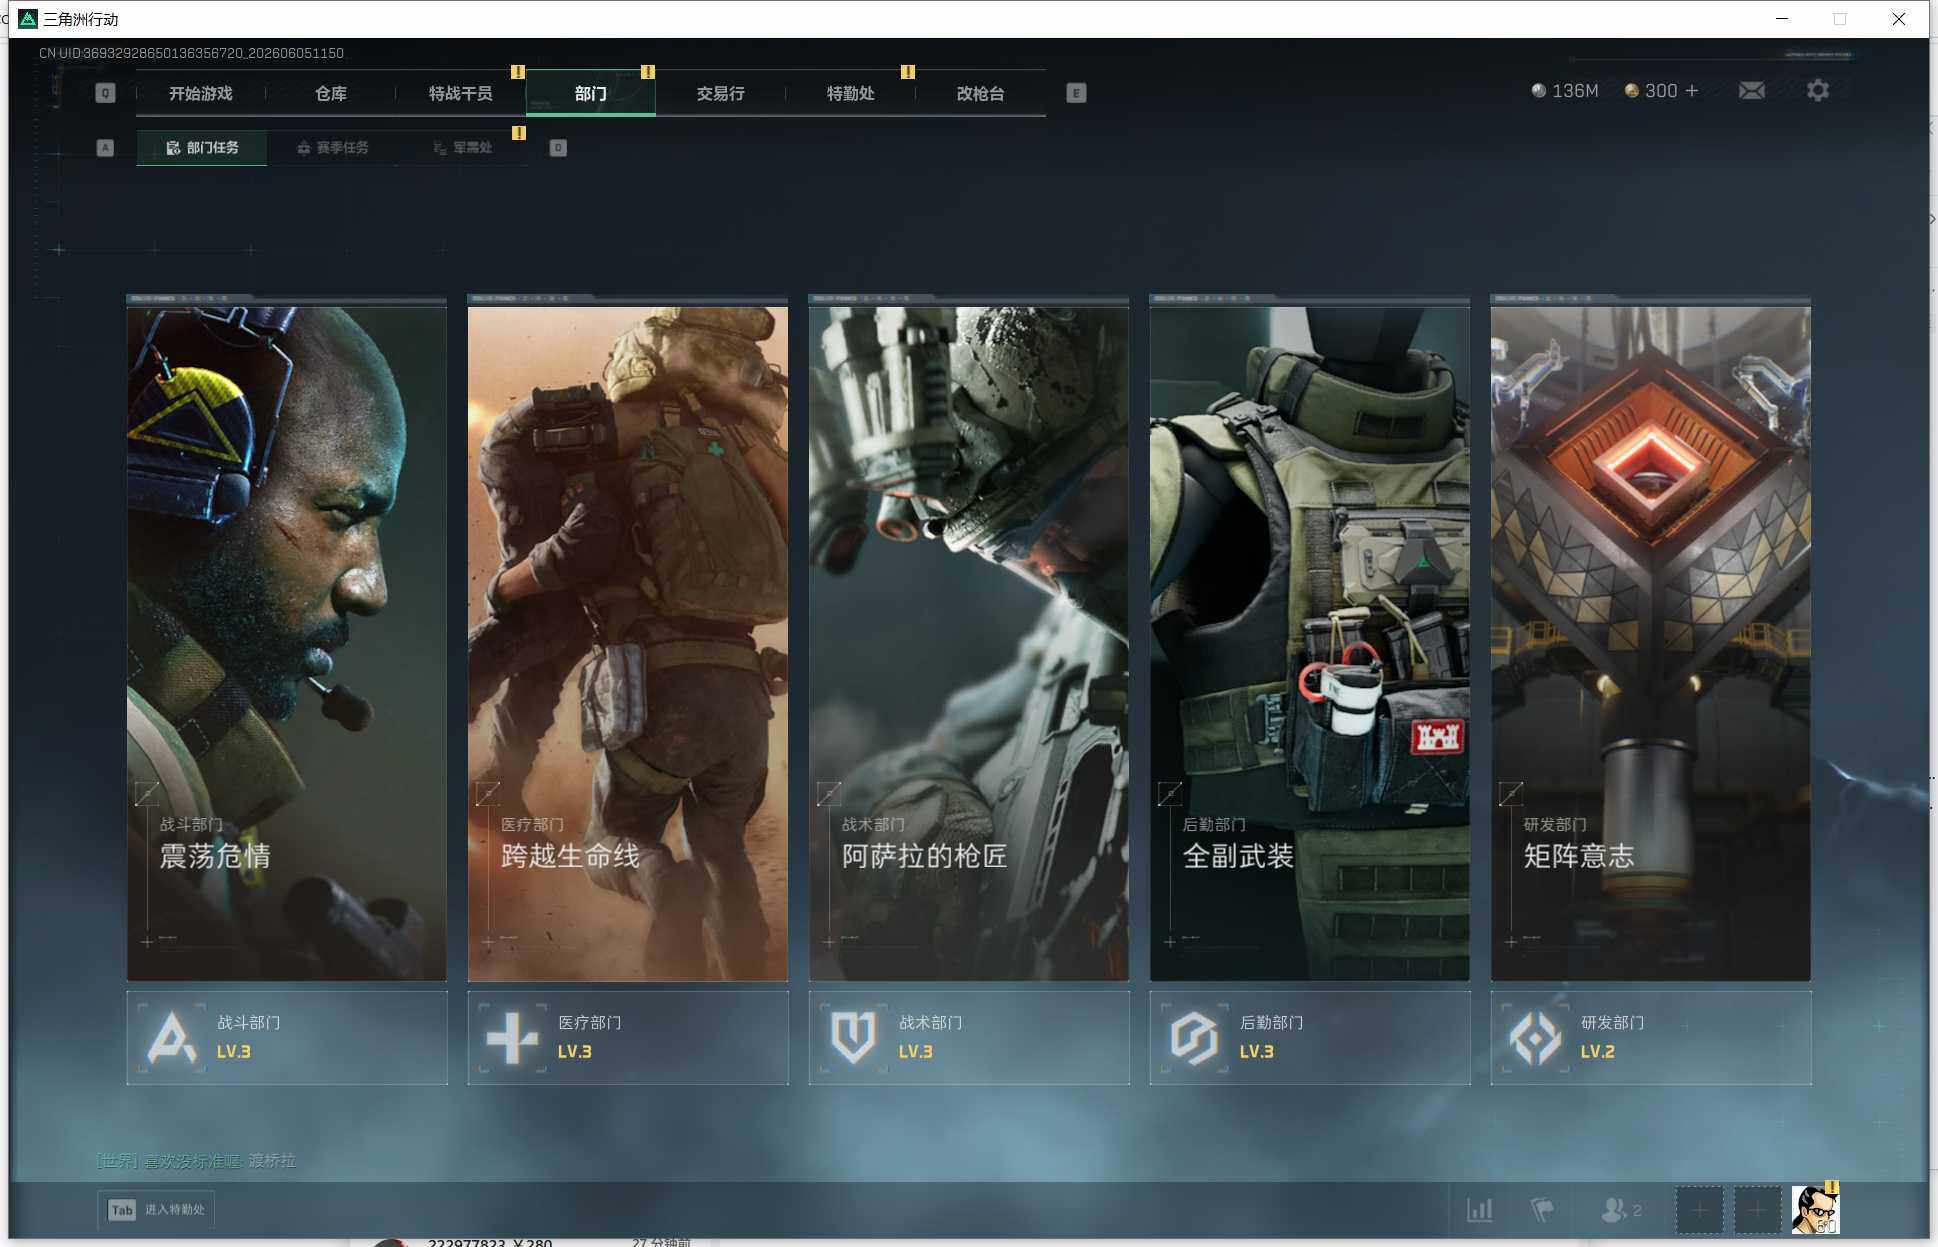Select the 部门 tab
This screenshot has height=1247, width=1938.
coord(591,93)
